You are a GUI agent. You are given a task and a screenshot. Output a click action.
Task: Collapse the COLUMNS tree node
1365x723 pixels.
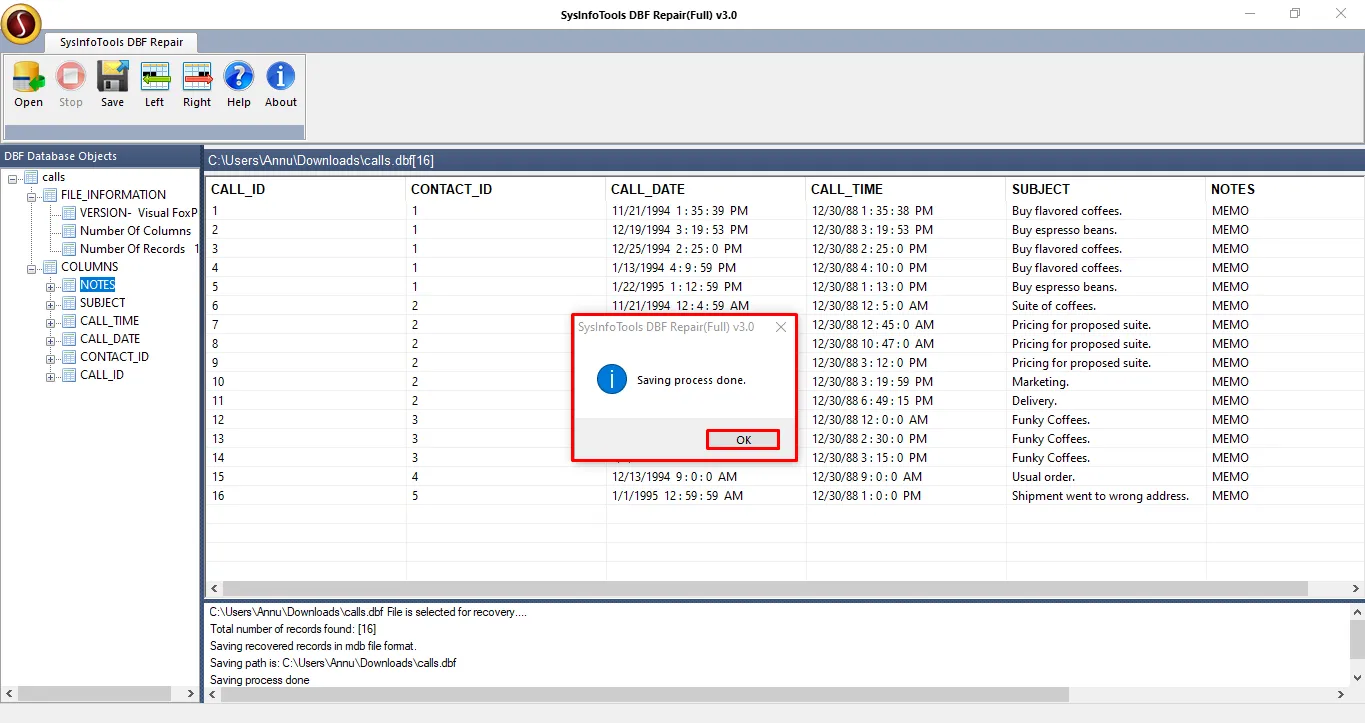[31, 268]
